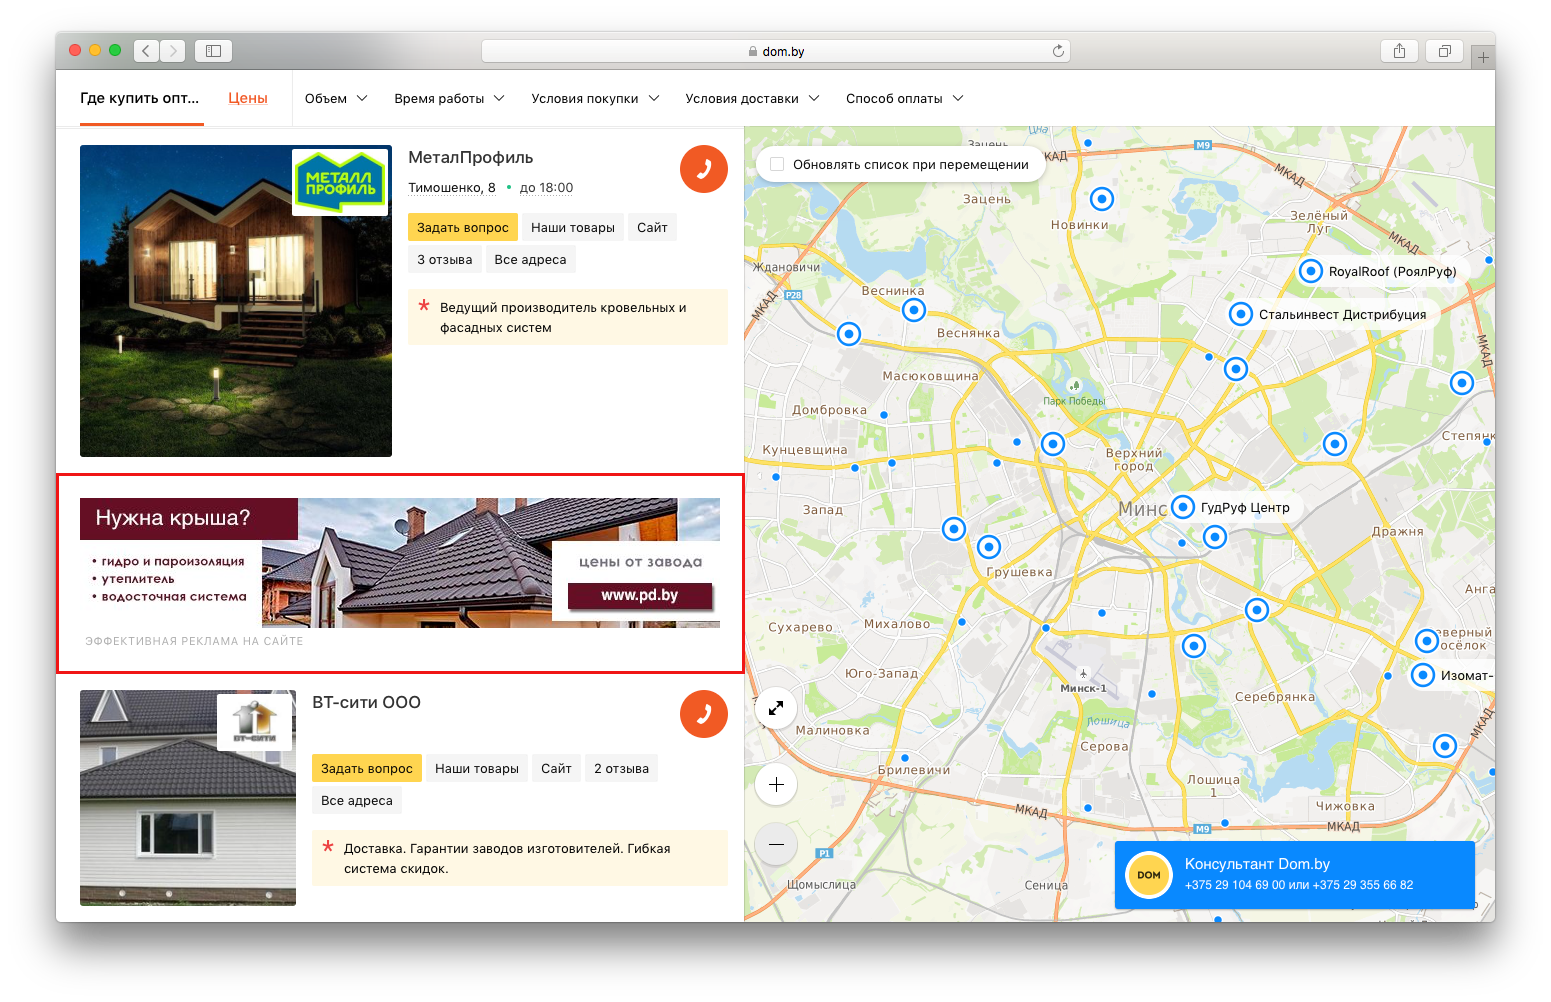Visit Сайт of МеталПрофиль
Screen dimensions: 1551x1002
click(x=652, y=228)
